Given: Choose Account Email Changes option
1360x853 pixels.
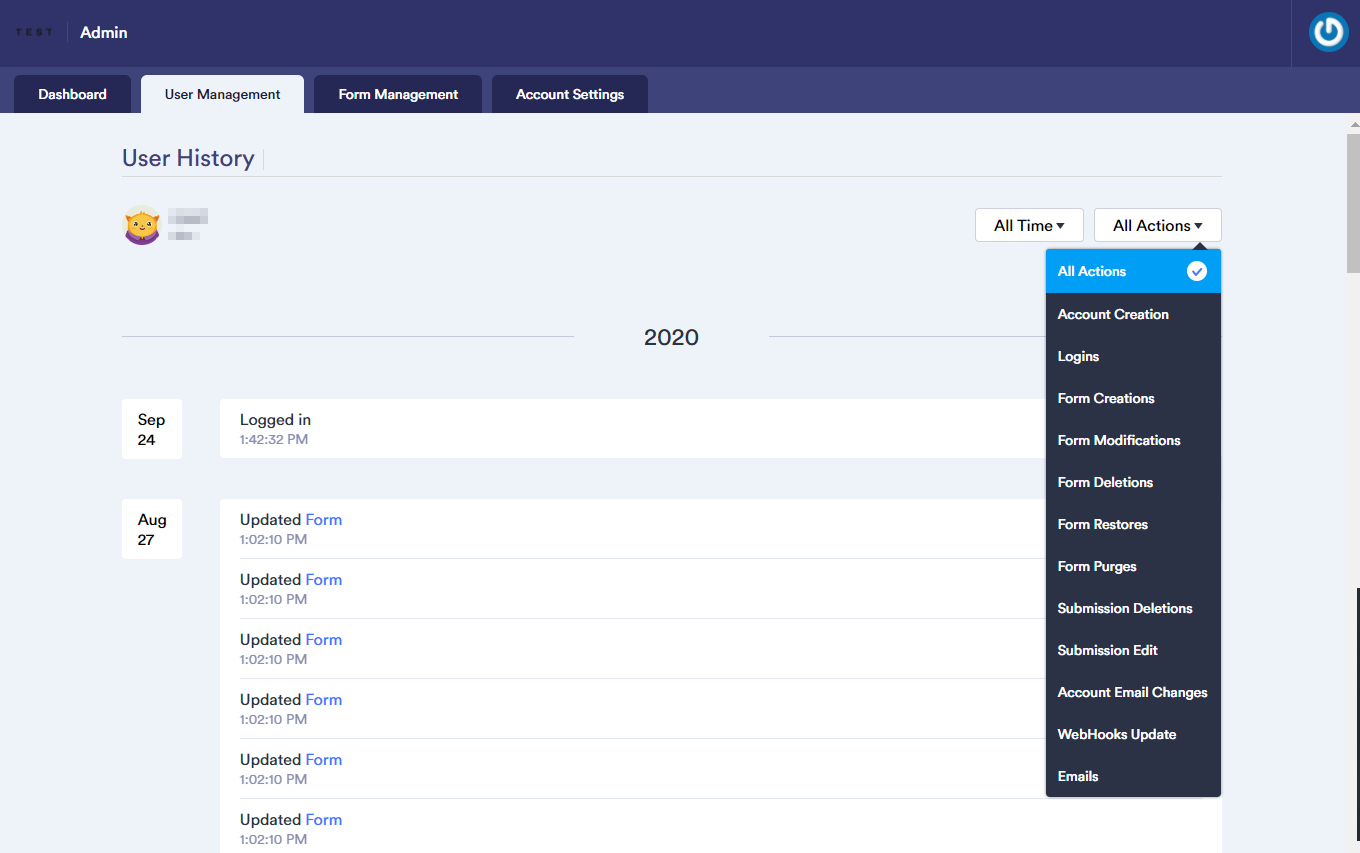Looking at the screenshot, I should (x=1132, y=692).
